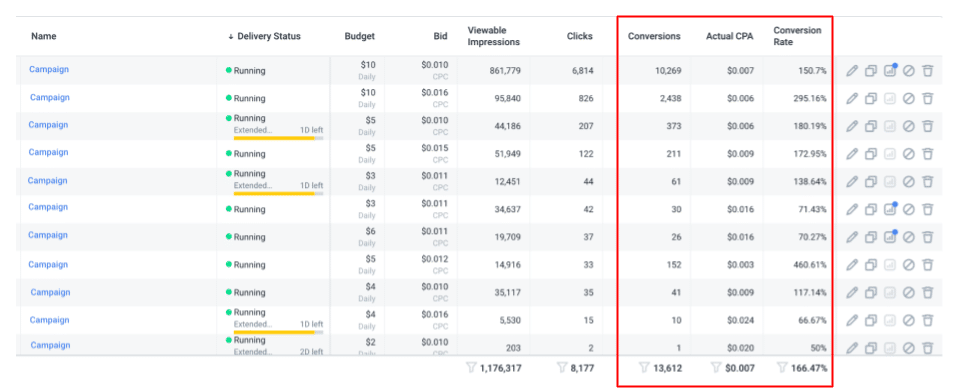Sort by Actual CPA column header

pyautogui.click(x=729, y=36)
